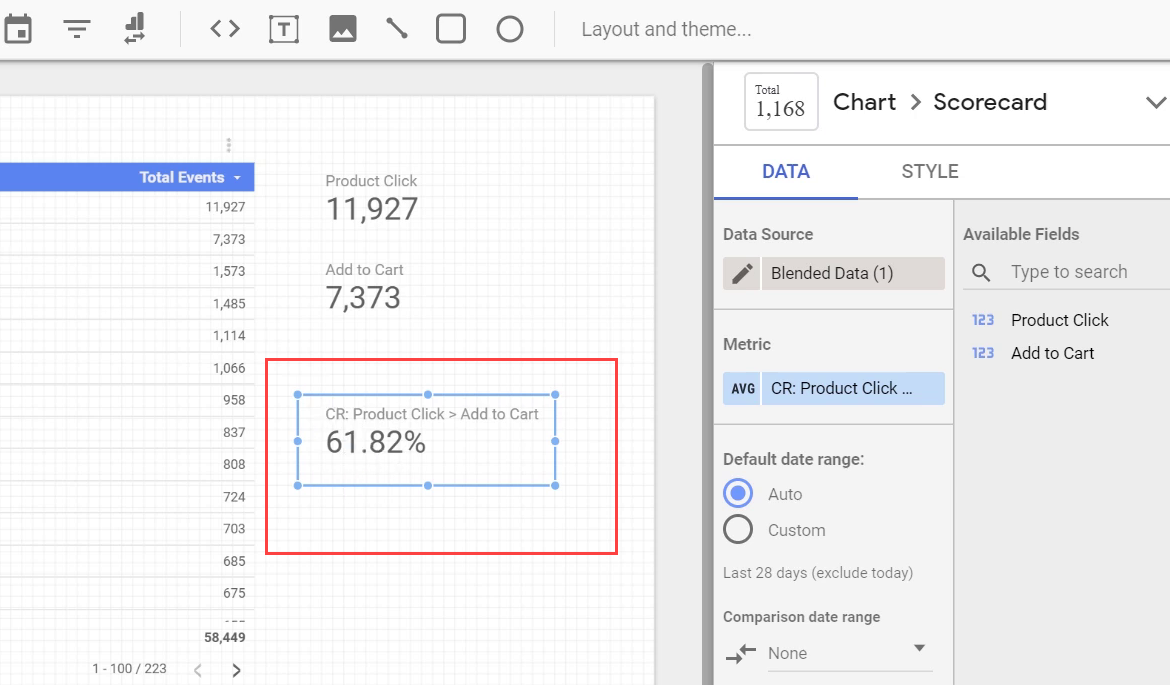Click the Product Click field type icon

[983, 320]
